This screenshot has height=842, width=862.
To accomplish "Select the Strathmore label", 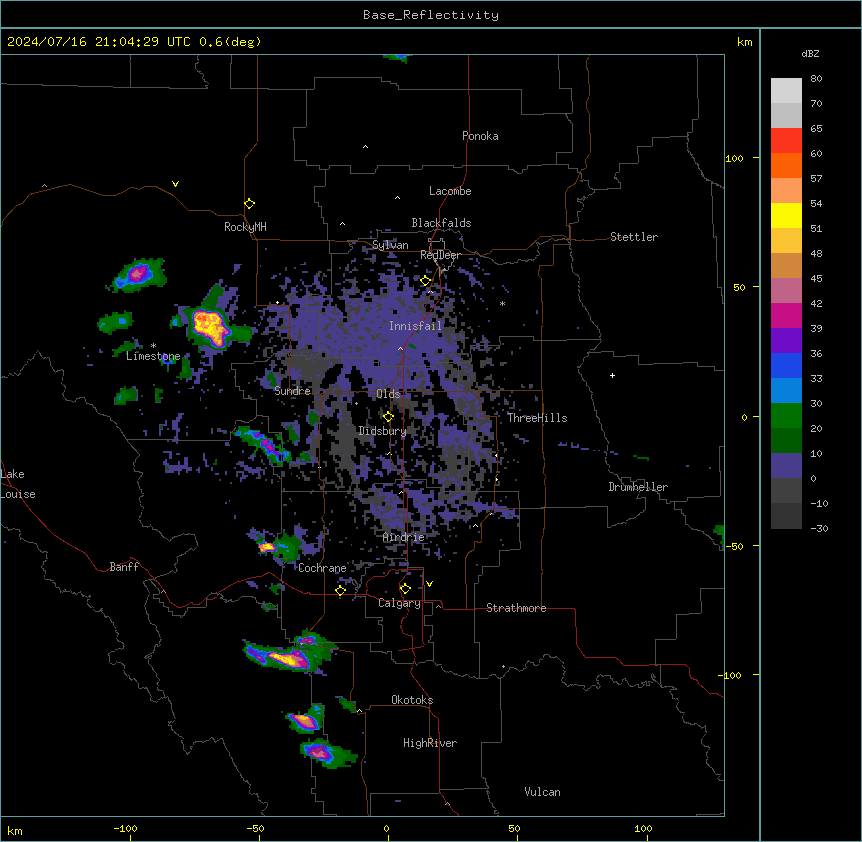I will 516,608.
